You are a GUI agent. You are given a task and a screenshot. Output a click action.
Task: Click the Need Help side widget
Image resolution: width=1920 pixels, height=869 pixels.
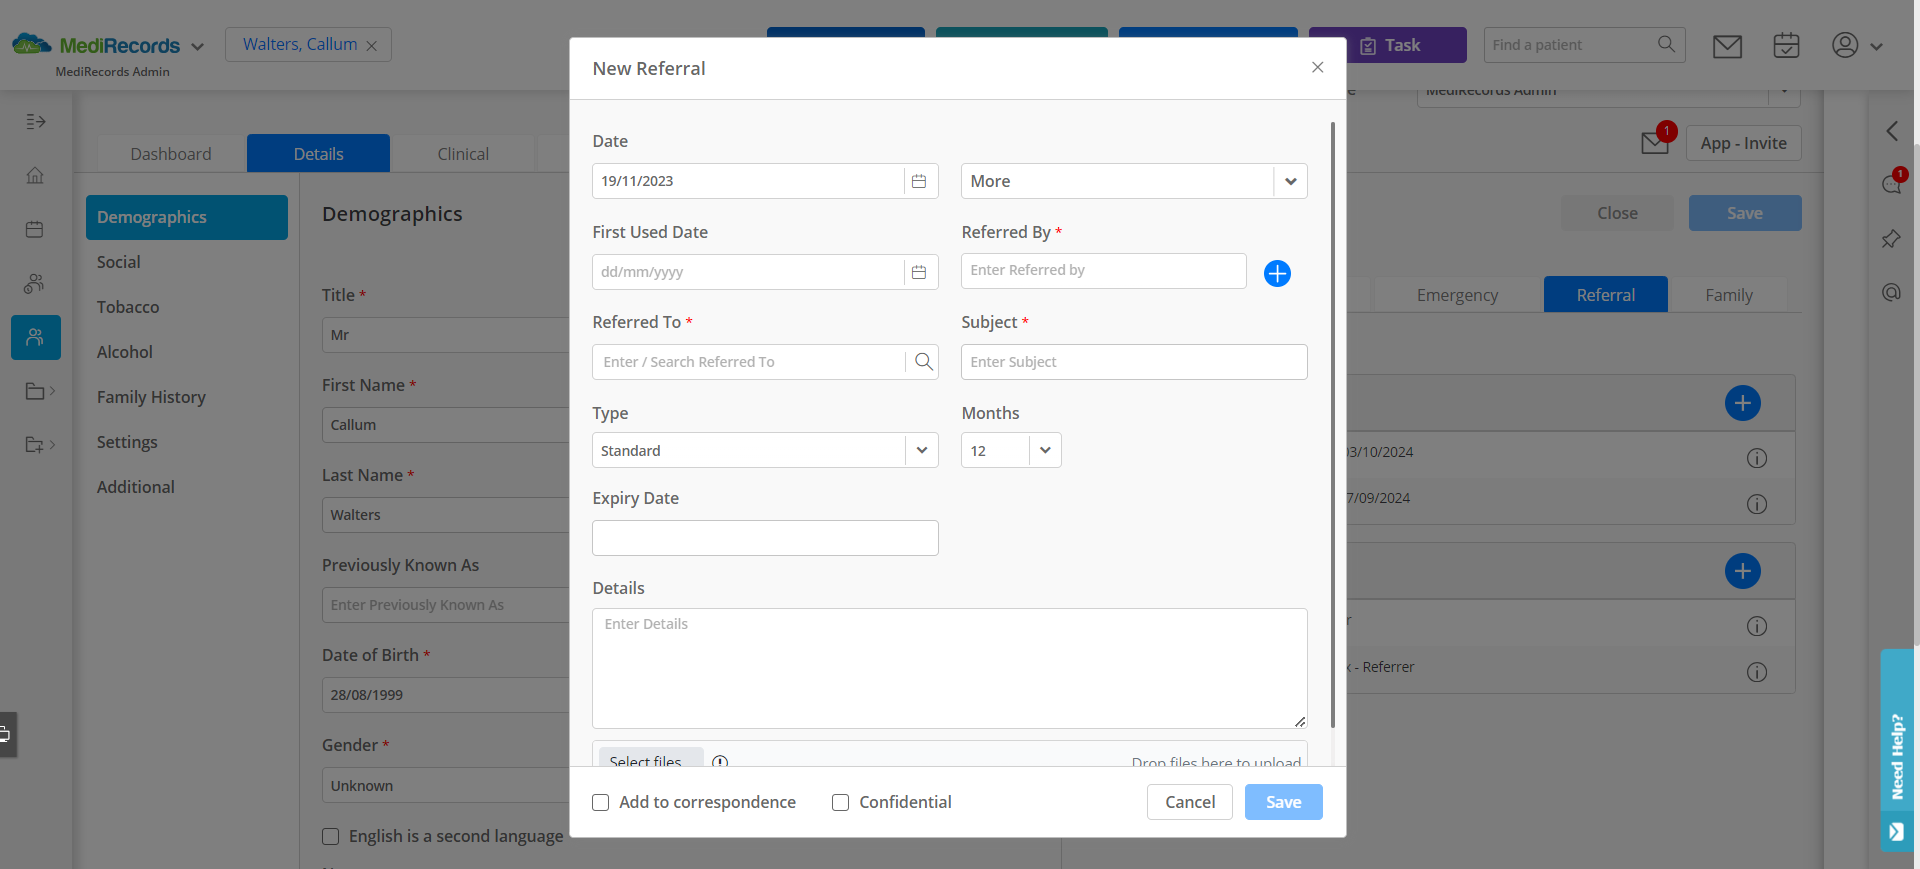click(1897, 750)
